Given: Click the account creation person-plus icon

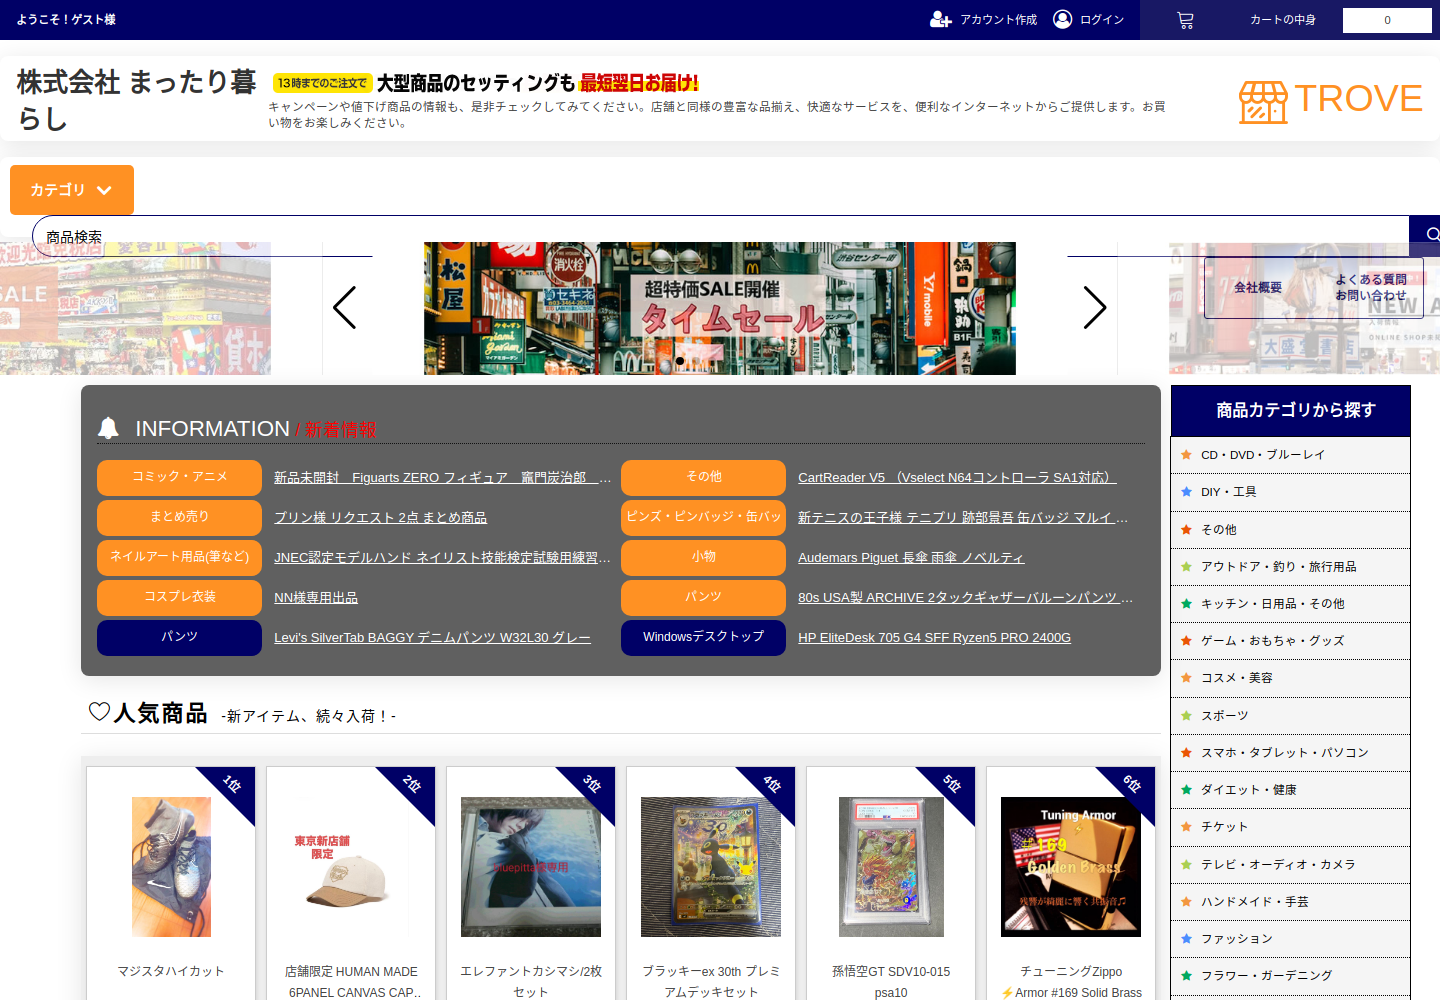Looking at the screenshot, I should pyautogui.click(x=940, y=19).
